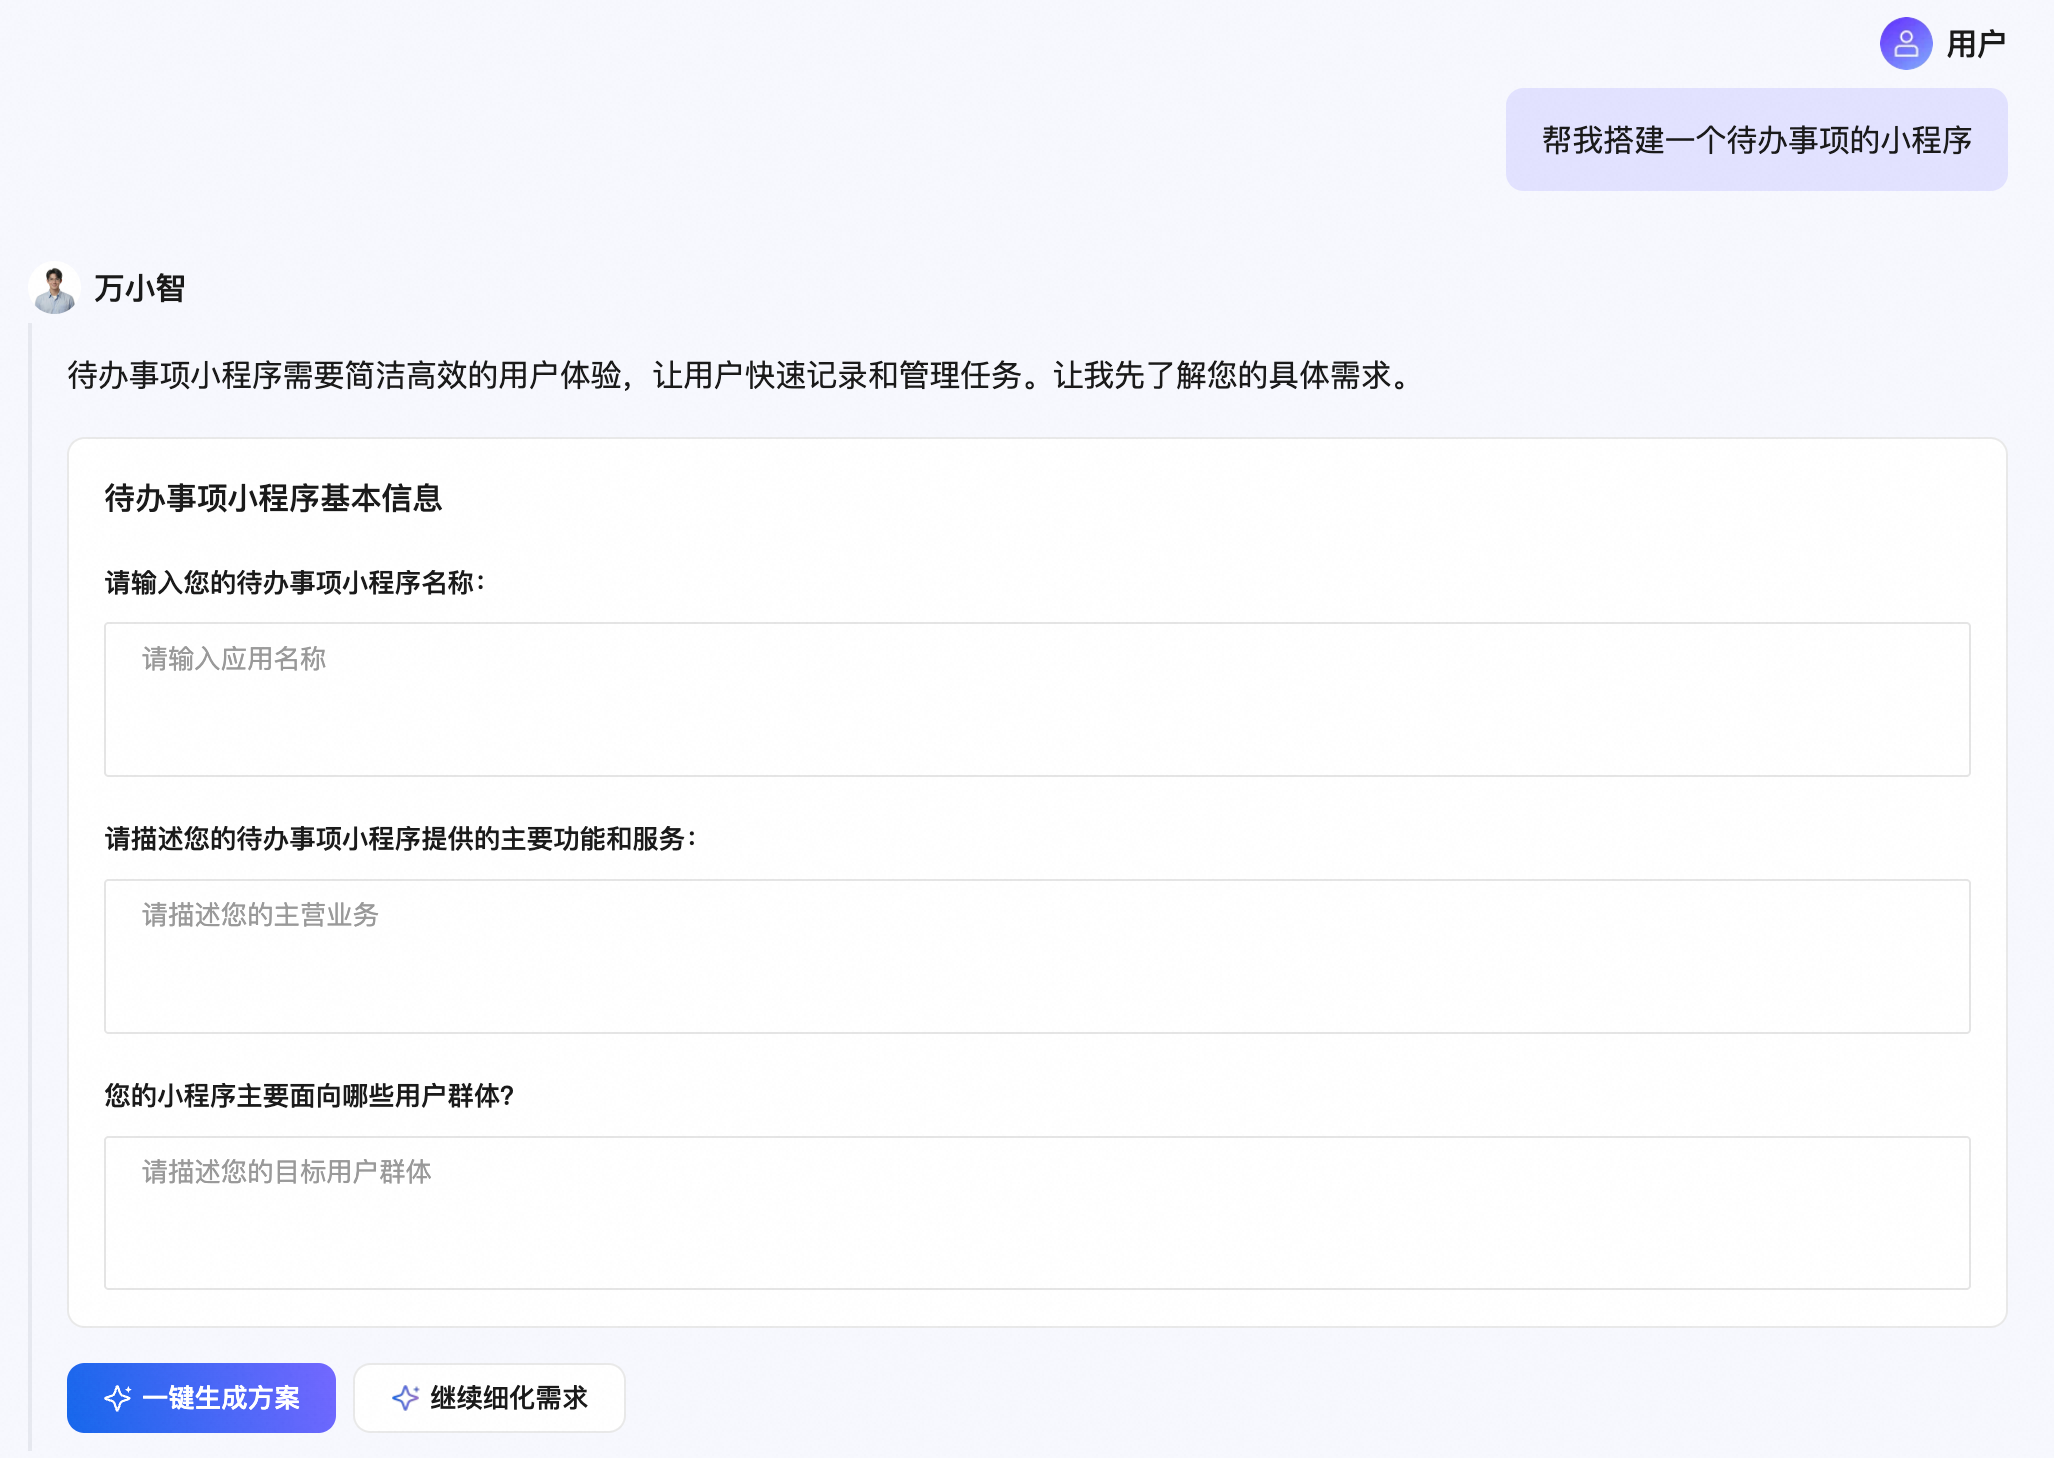Click the 继续细化需求 button
Screen dimensions: 2054x1458
pos(489,1398)
